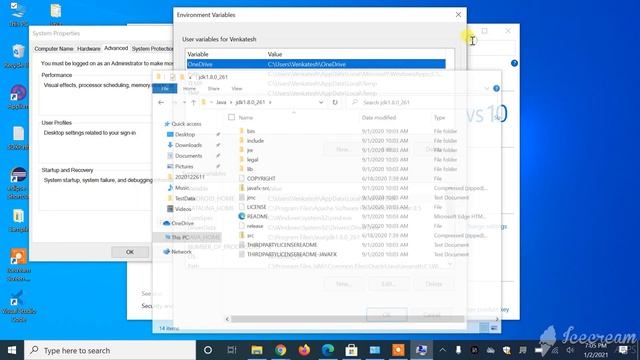Open the bin folder in File Explorer
The width and height of the screenshot is (640, 360).
click(251, 131)
